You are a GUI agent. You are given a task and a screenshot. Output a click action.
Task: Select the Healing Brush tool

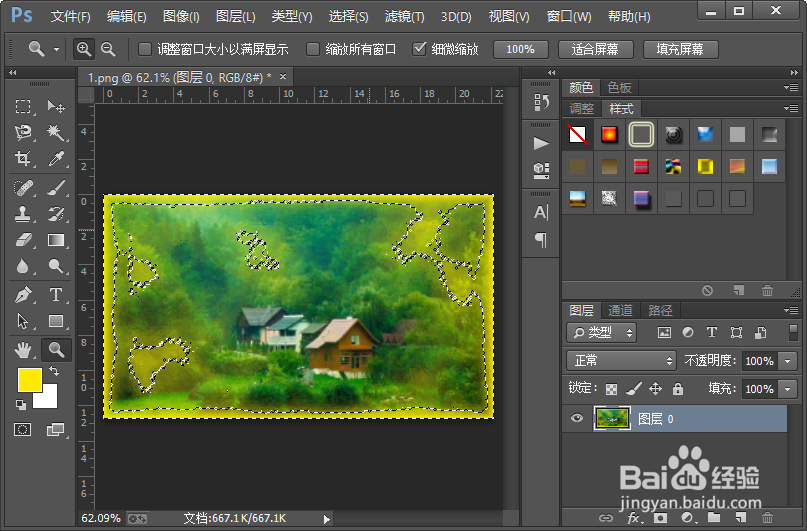click(23, 188)
